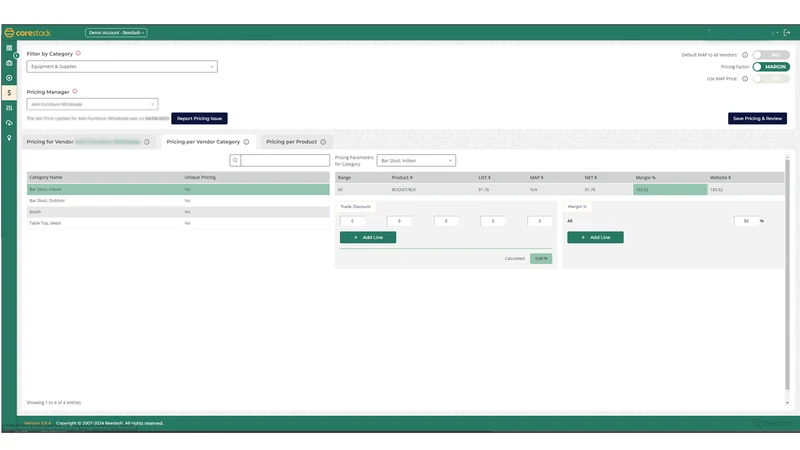Toggle the Use MAP Price switch
The width and height of the screenshot is (800, 450).
coord(771,79)
